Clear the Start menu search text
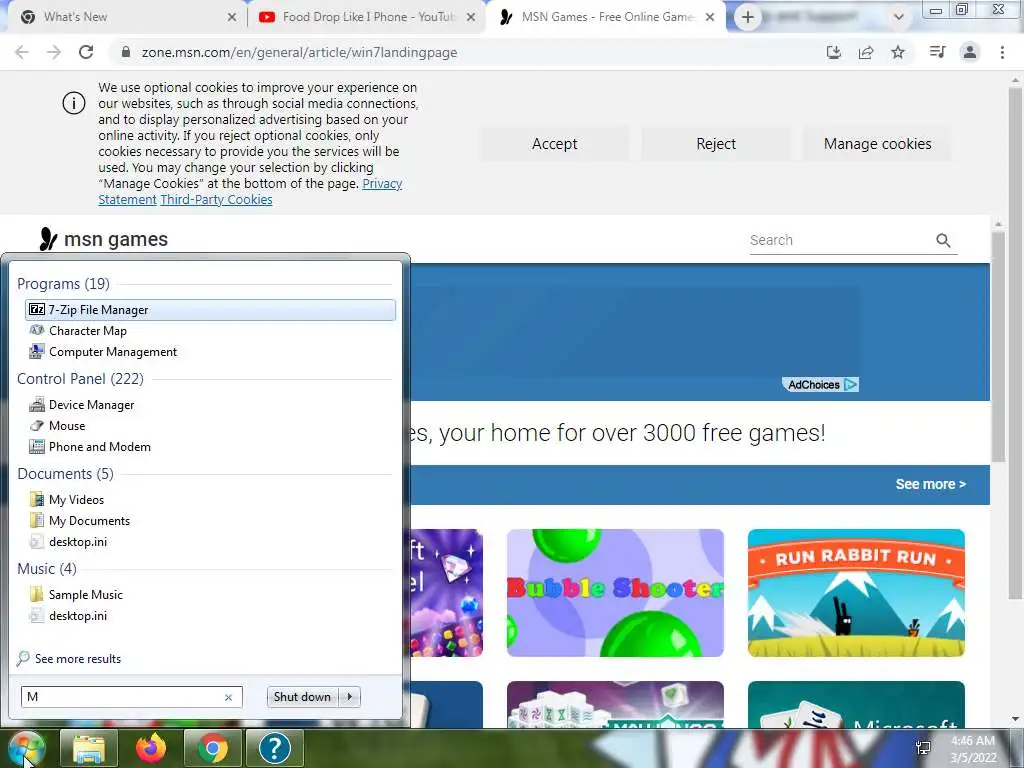Image resolution: width=1024 pixels, height=768 pixels. tap(229, 697)
